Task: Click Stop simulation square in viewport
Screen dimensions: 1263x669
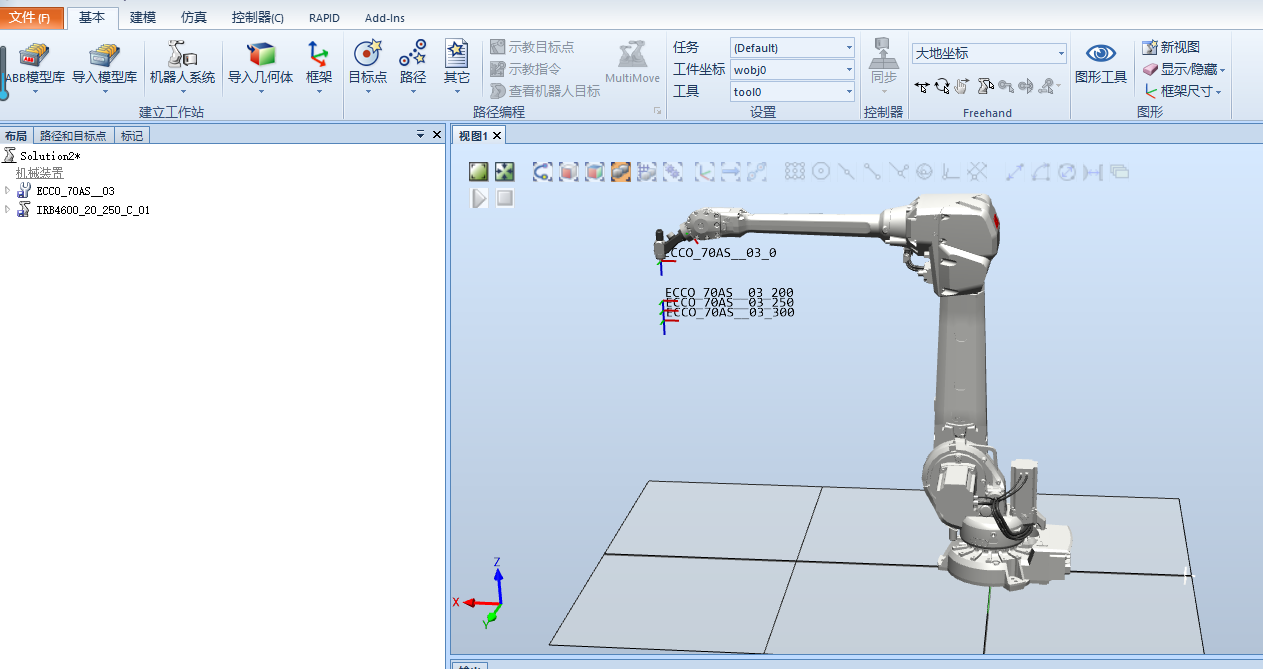Action: [x=505, y=198]
